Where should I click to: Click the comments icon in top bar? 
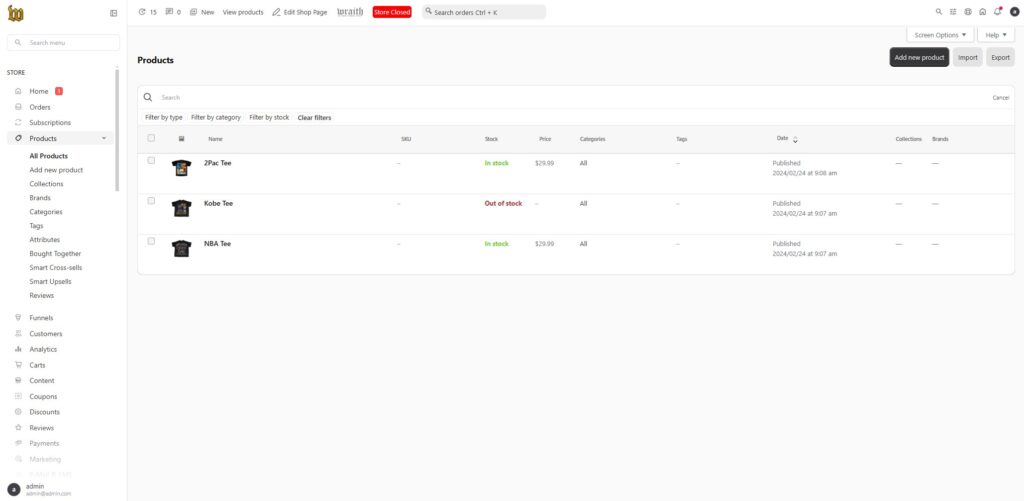(169, 12)
